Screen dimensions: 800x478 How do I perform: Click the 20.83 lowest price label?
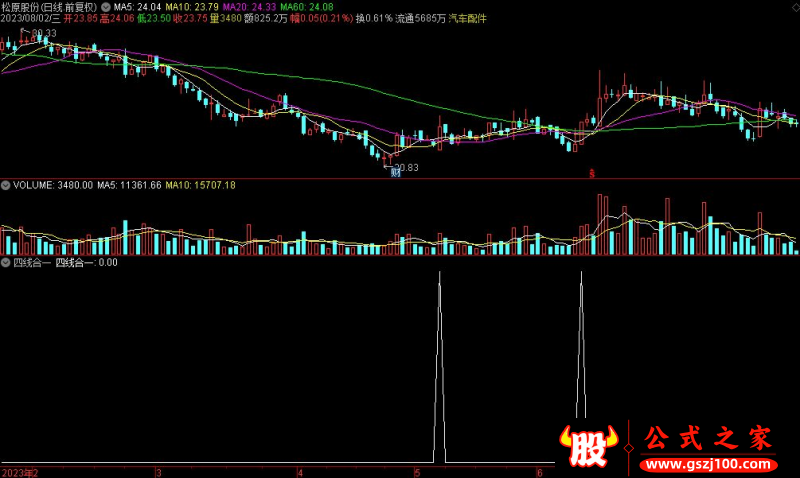pyautogui.click(x=406, y=167)
